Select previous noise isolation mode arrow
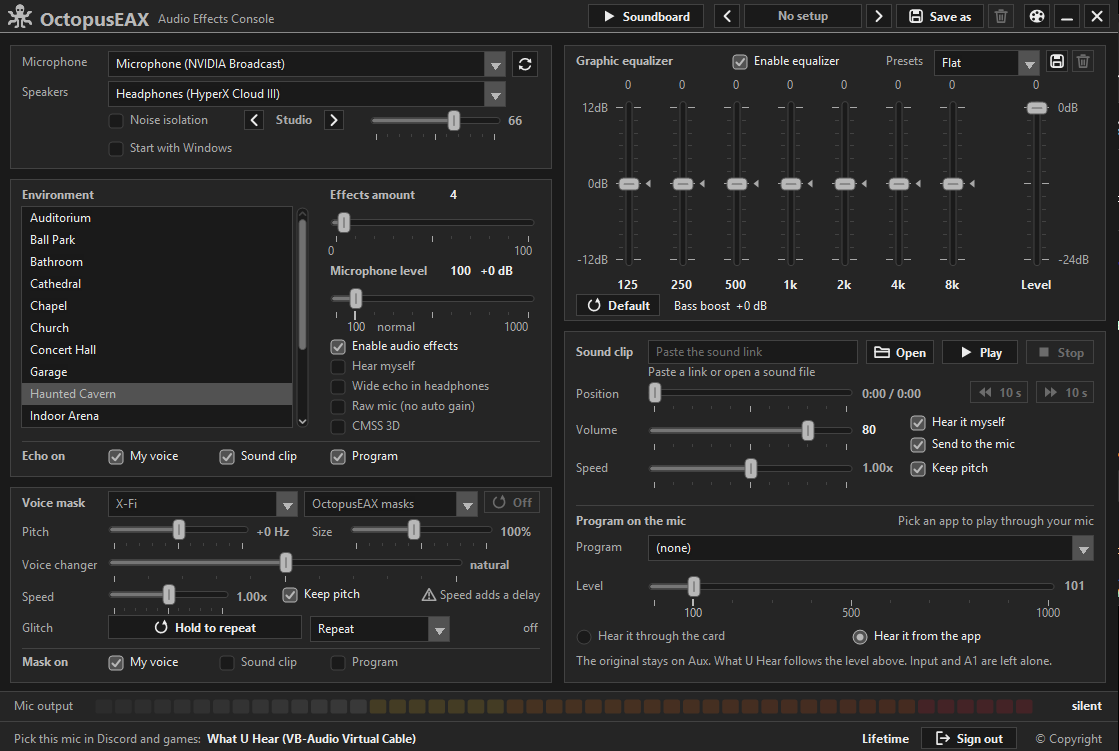This screenshot has width=1119, height=751. pos(254,120)
